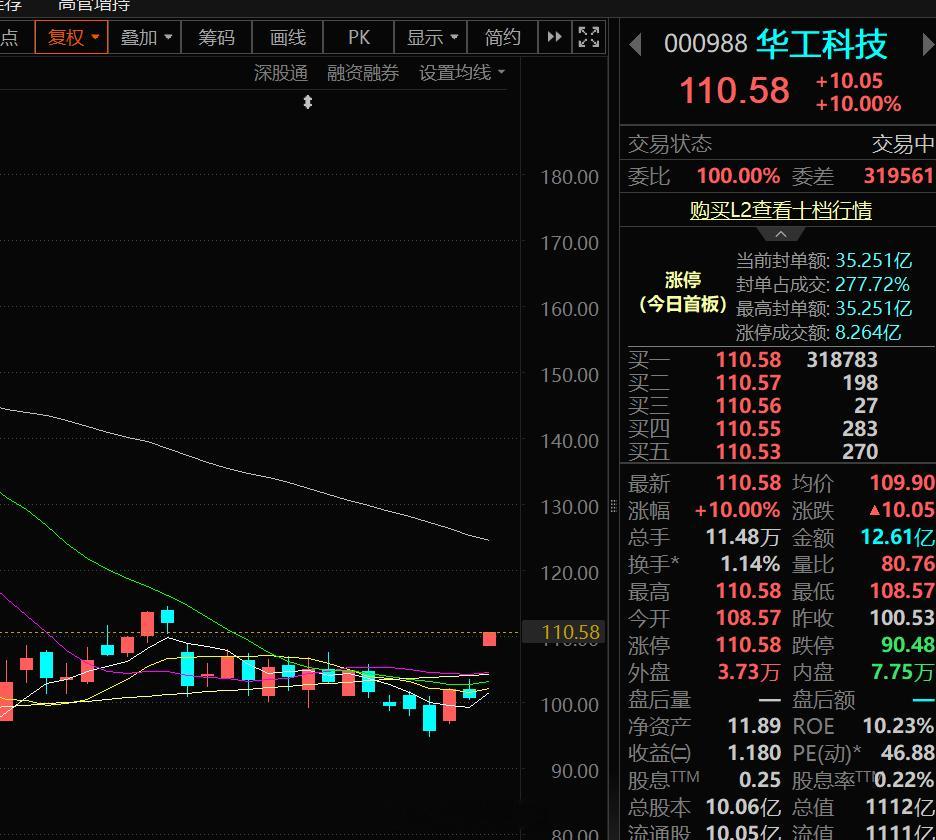Viewport: 936px width, 840px height.
Task: Click the vertical resize arrow icon above chart
Action: [307, 102]
